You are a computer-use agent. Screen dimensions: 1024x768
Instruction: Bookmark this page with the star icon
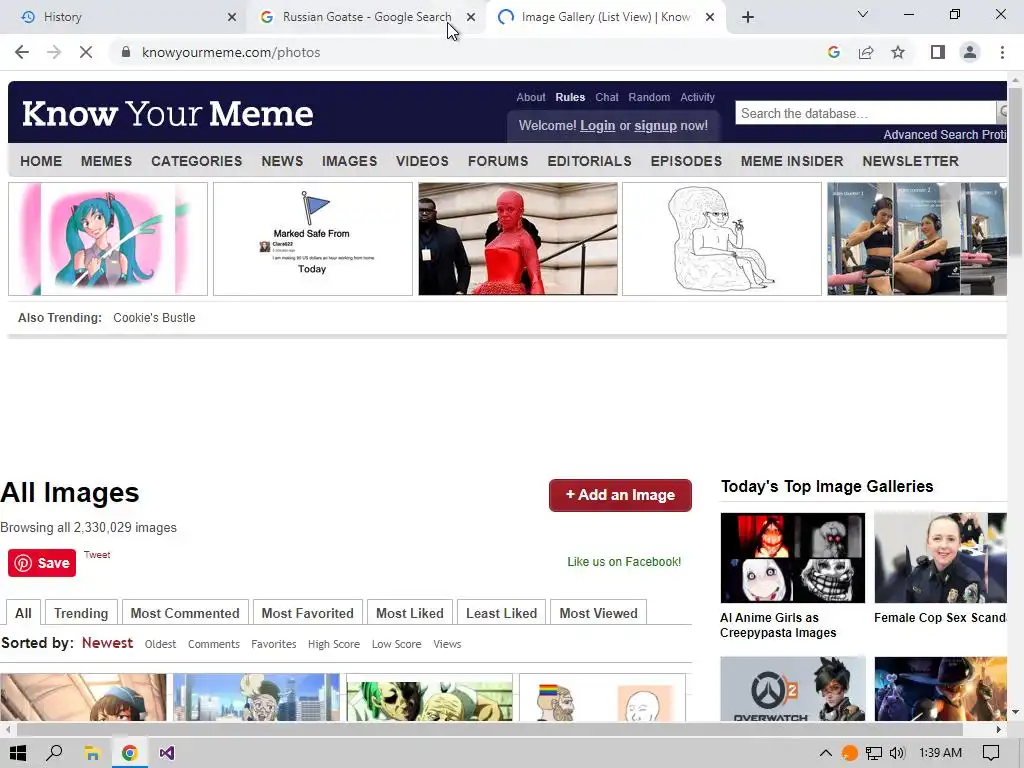(x=898, y=52)
